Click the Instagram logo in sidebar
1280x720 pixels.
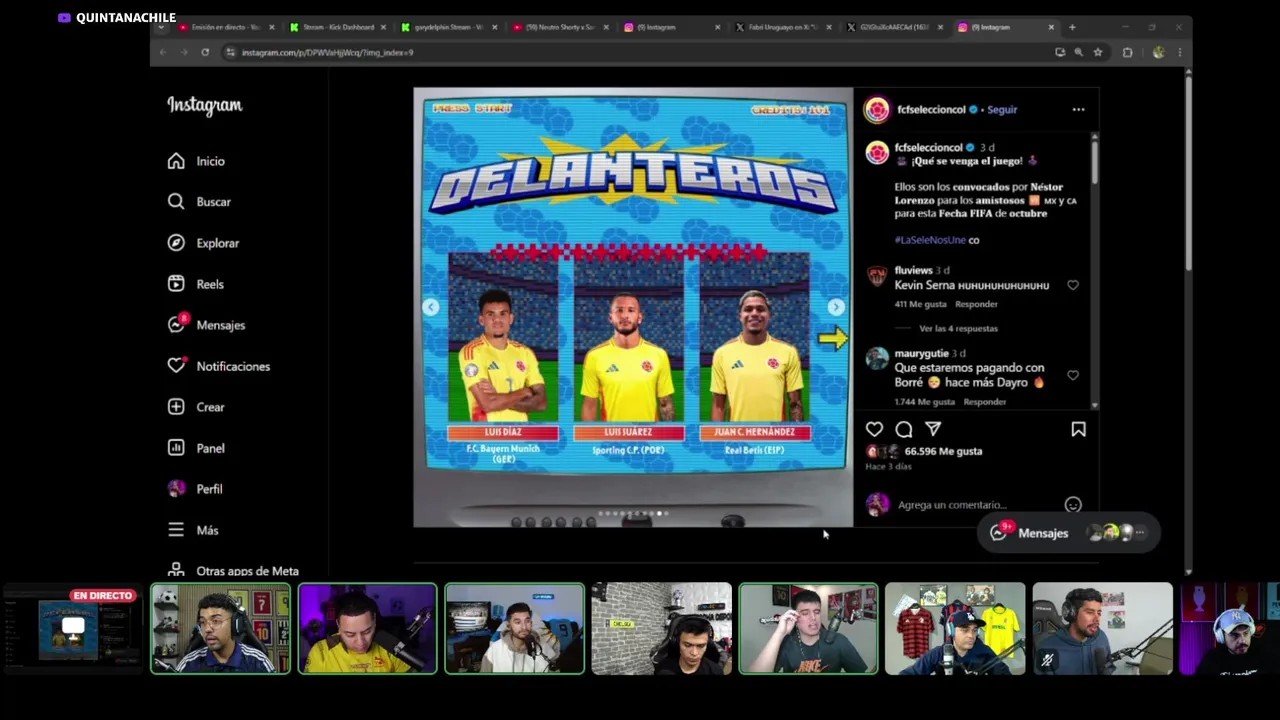point(204,105)
